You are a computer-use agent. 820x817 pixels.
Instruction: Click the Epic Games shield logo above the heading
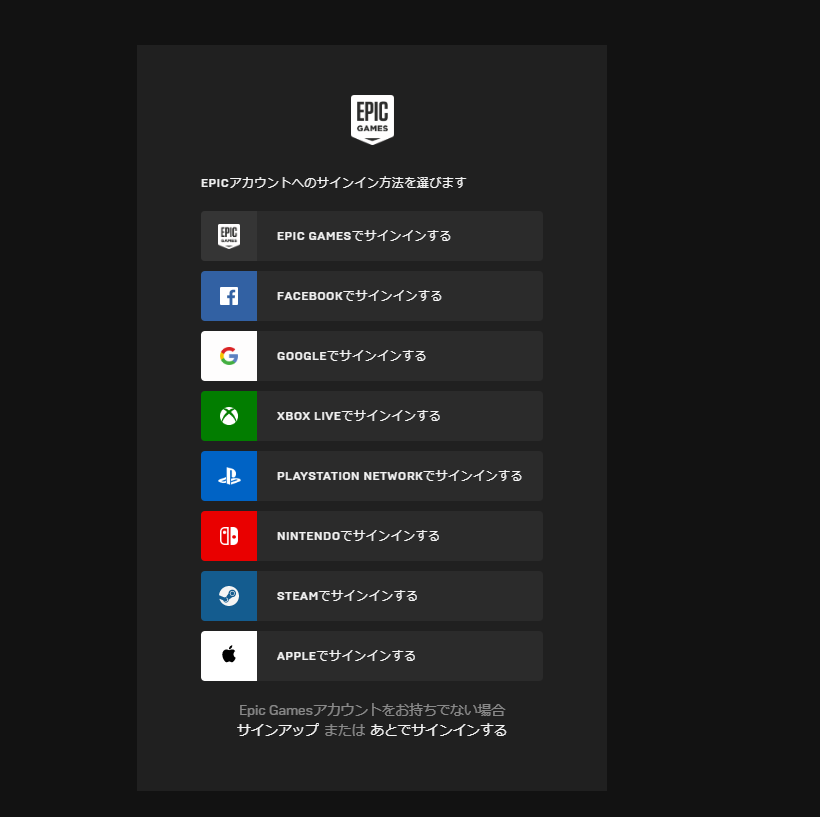click(x=372, y=120)
